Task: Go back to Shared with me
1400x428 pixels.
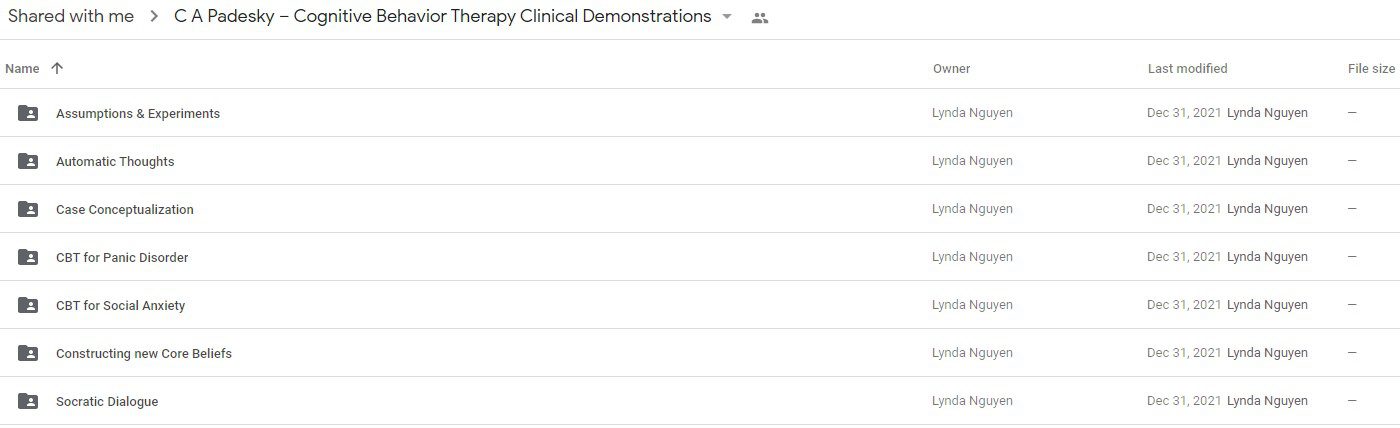Action: click(71, 16)
